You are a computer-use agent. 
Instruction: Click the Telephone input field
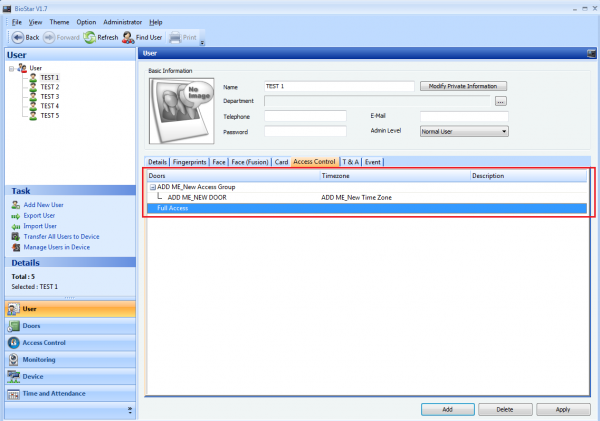tap(305, 116)
